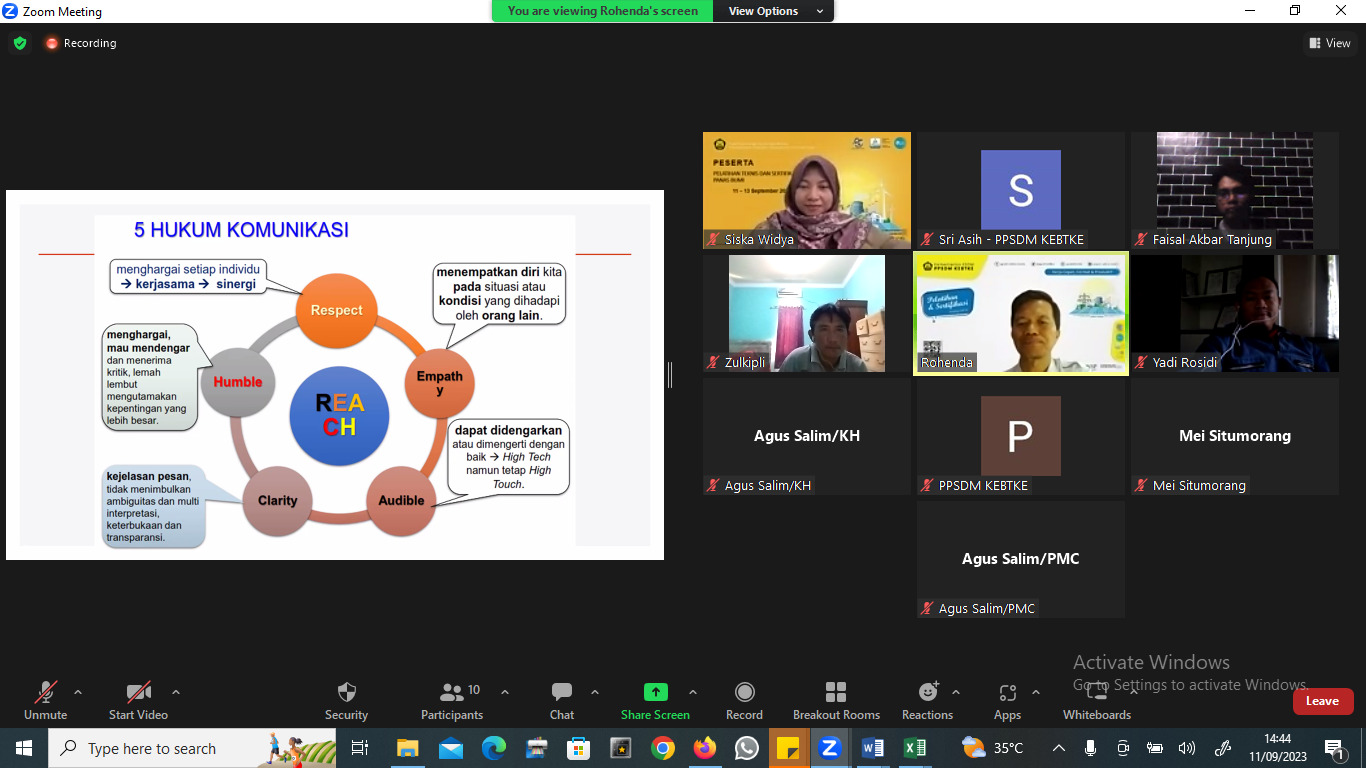Open the Apps menu

1007,699
